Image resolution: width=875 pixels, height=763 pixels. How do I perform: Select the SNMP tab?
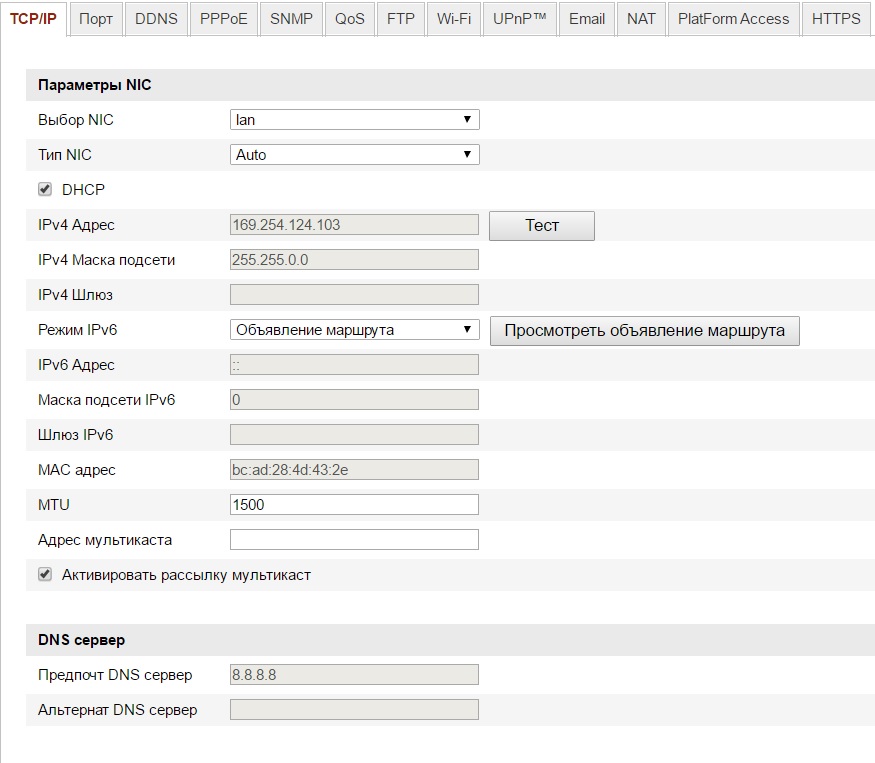tap(291, 19)
